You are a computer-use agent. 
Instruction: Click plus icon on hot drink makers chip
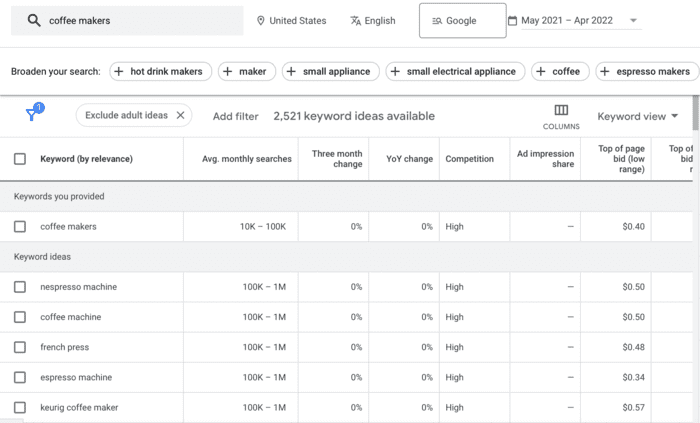(x=119, y=71)
